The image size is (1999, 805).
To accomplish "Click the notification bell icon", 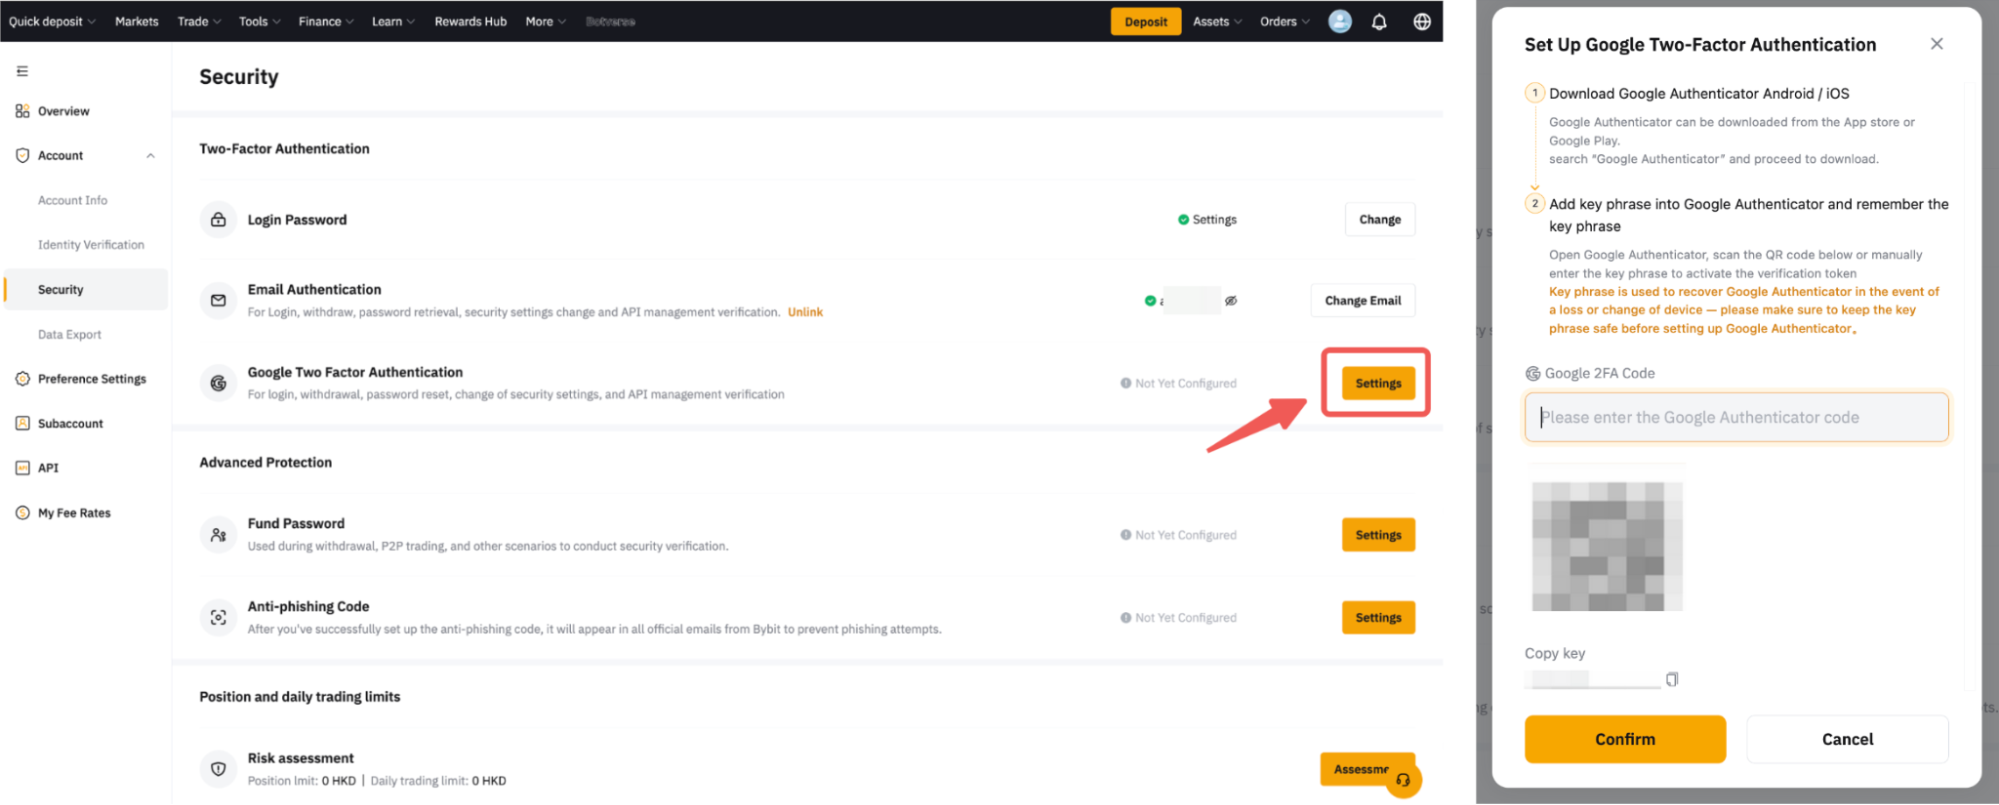I will 1379,22.
